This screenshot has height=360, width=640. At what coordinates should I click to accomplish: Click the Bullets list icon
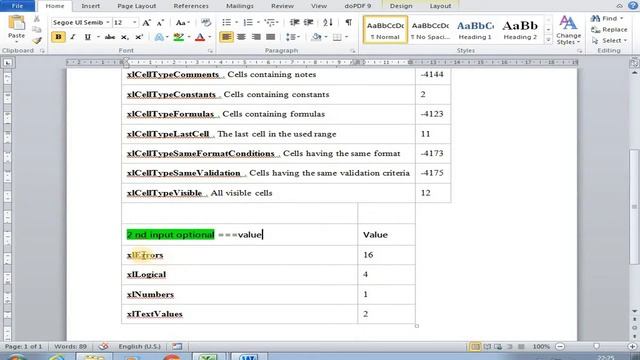pos(227,22)
